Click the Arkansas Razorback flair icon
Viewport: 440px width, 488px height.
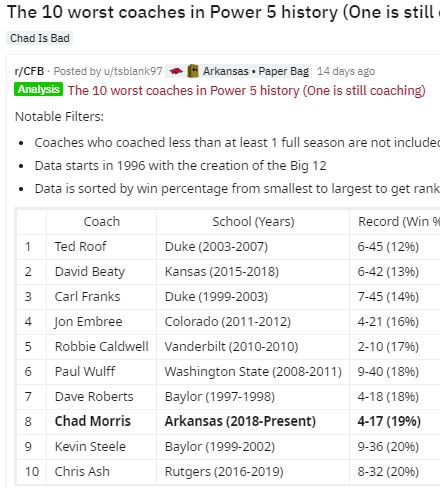(x=176, y=71)
